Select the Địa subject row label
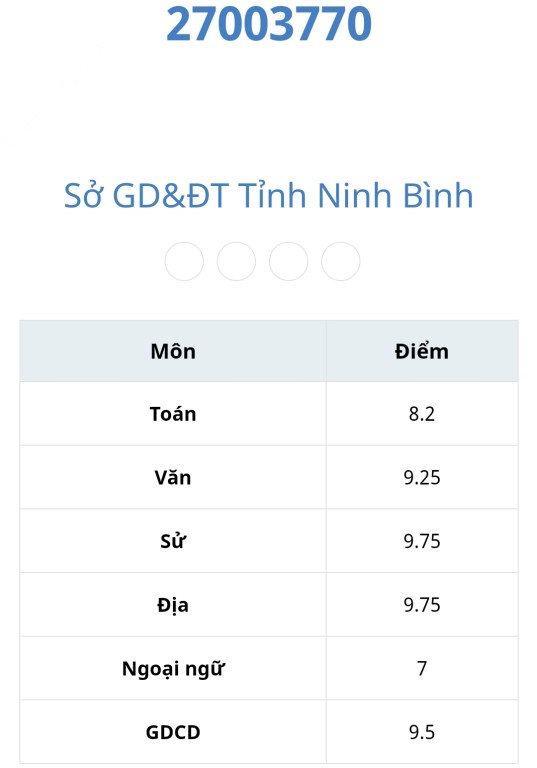Image resolution: width=537 pixels, height=768 pixels. tap(173, 605)
